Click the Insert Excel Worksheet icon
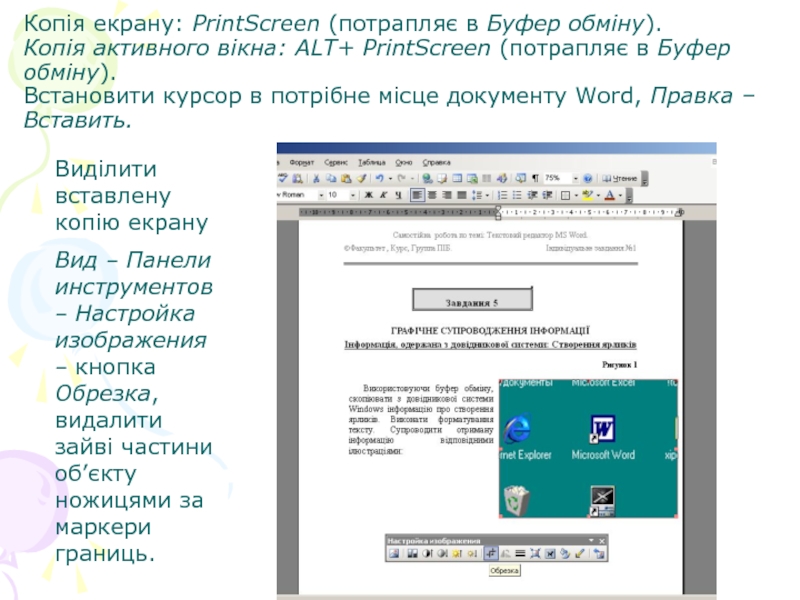The width and height of the screenshot is (800, 600). pos(472,178)
